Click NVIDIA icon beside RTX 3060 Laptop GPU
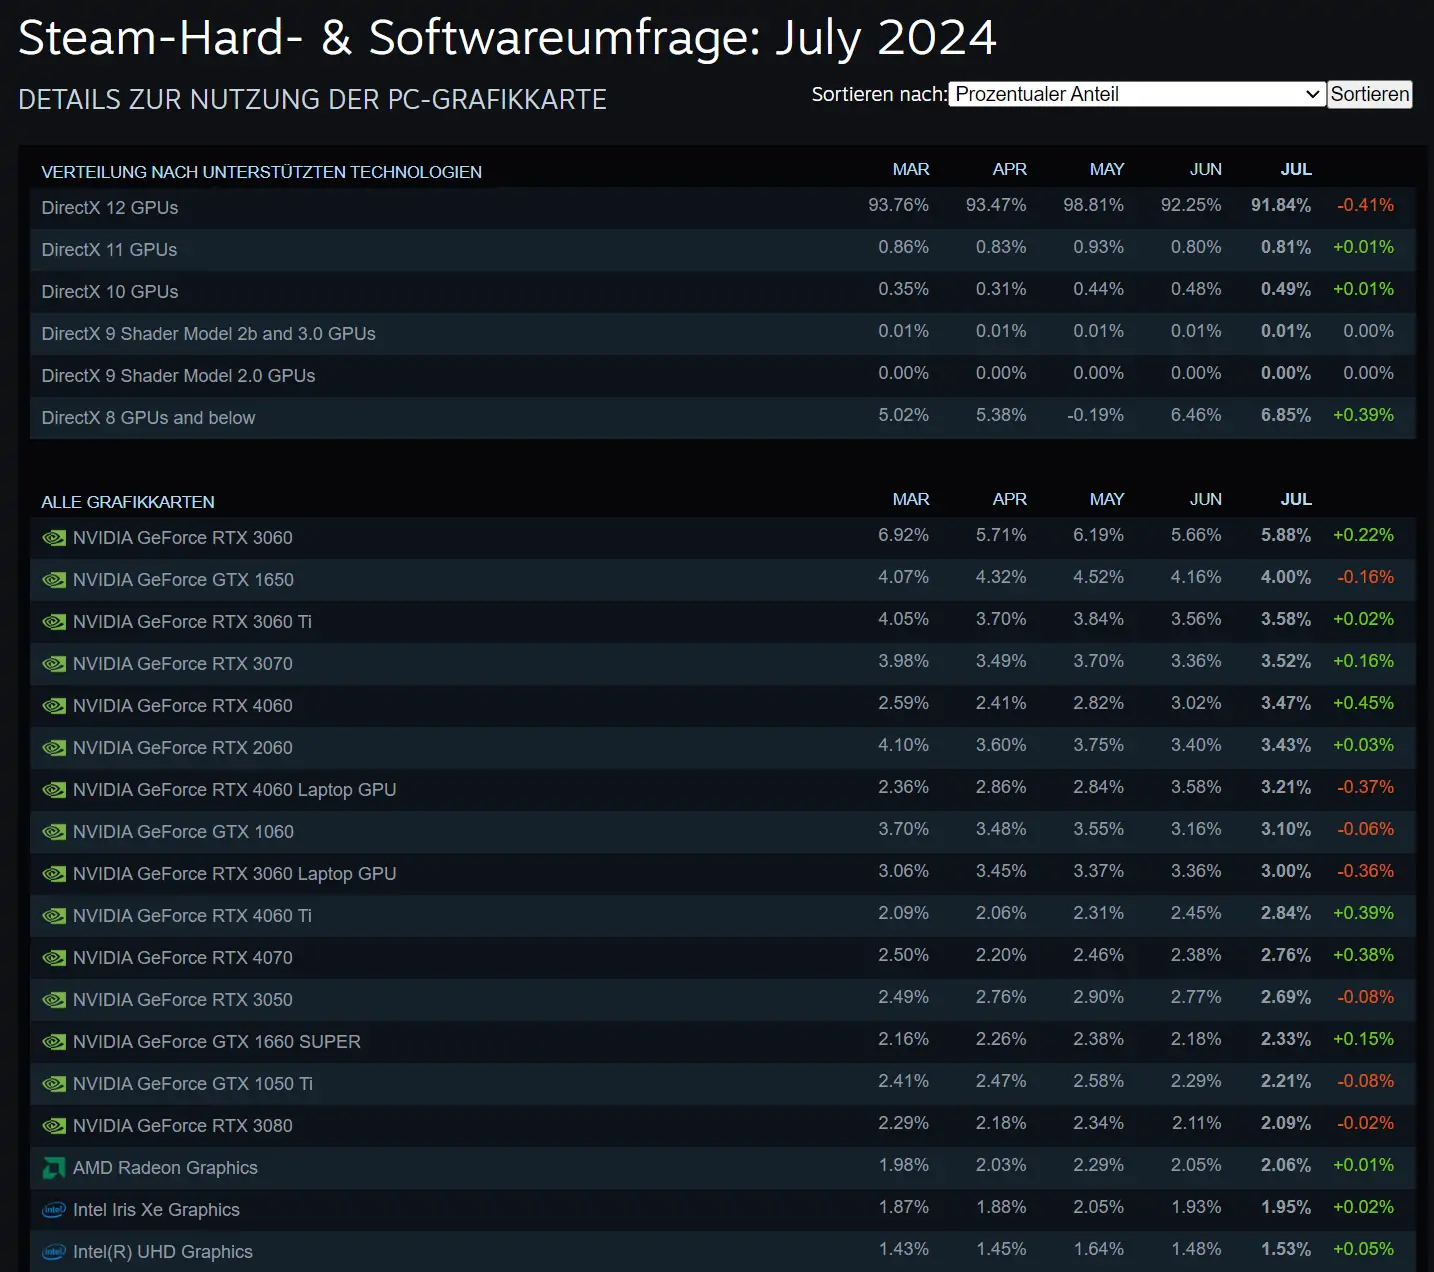The height and width of the screenshot is (1272, 1434). pos(54,874)
